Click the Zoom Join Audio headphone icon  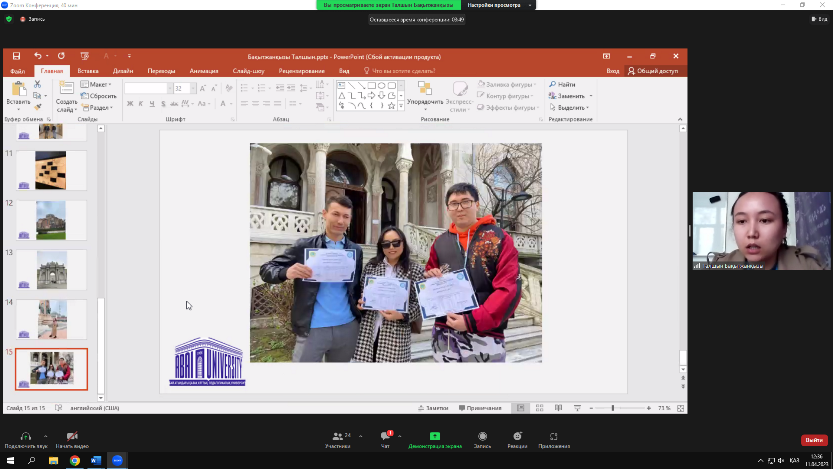(24, 436)
